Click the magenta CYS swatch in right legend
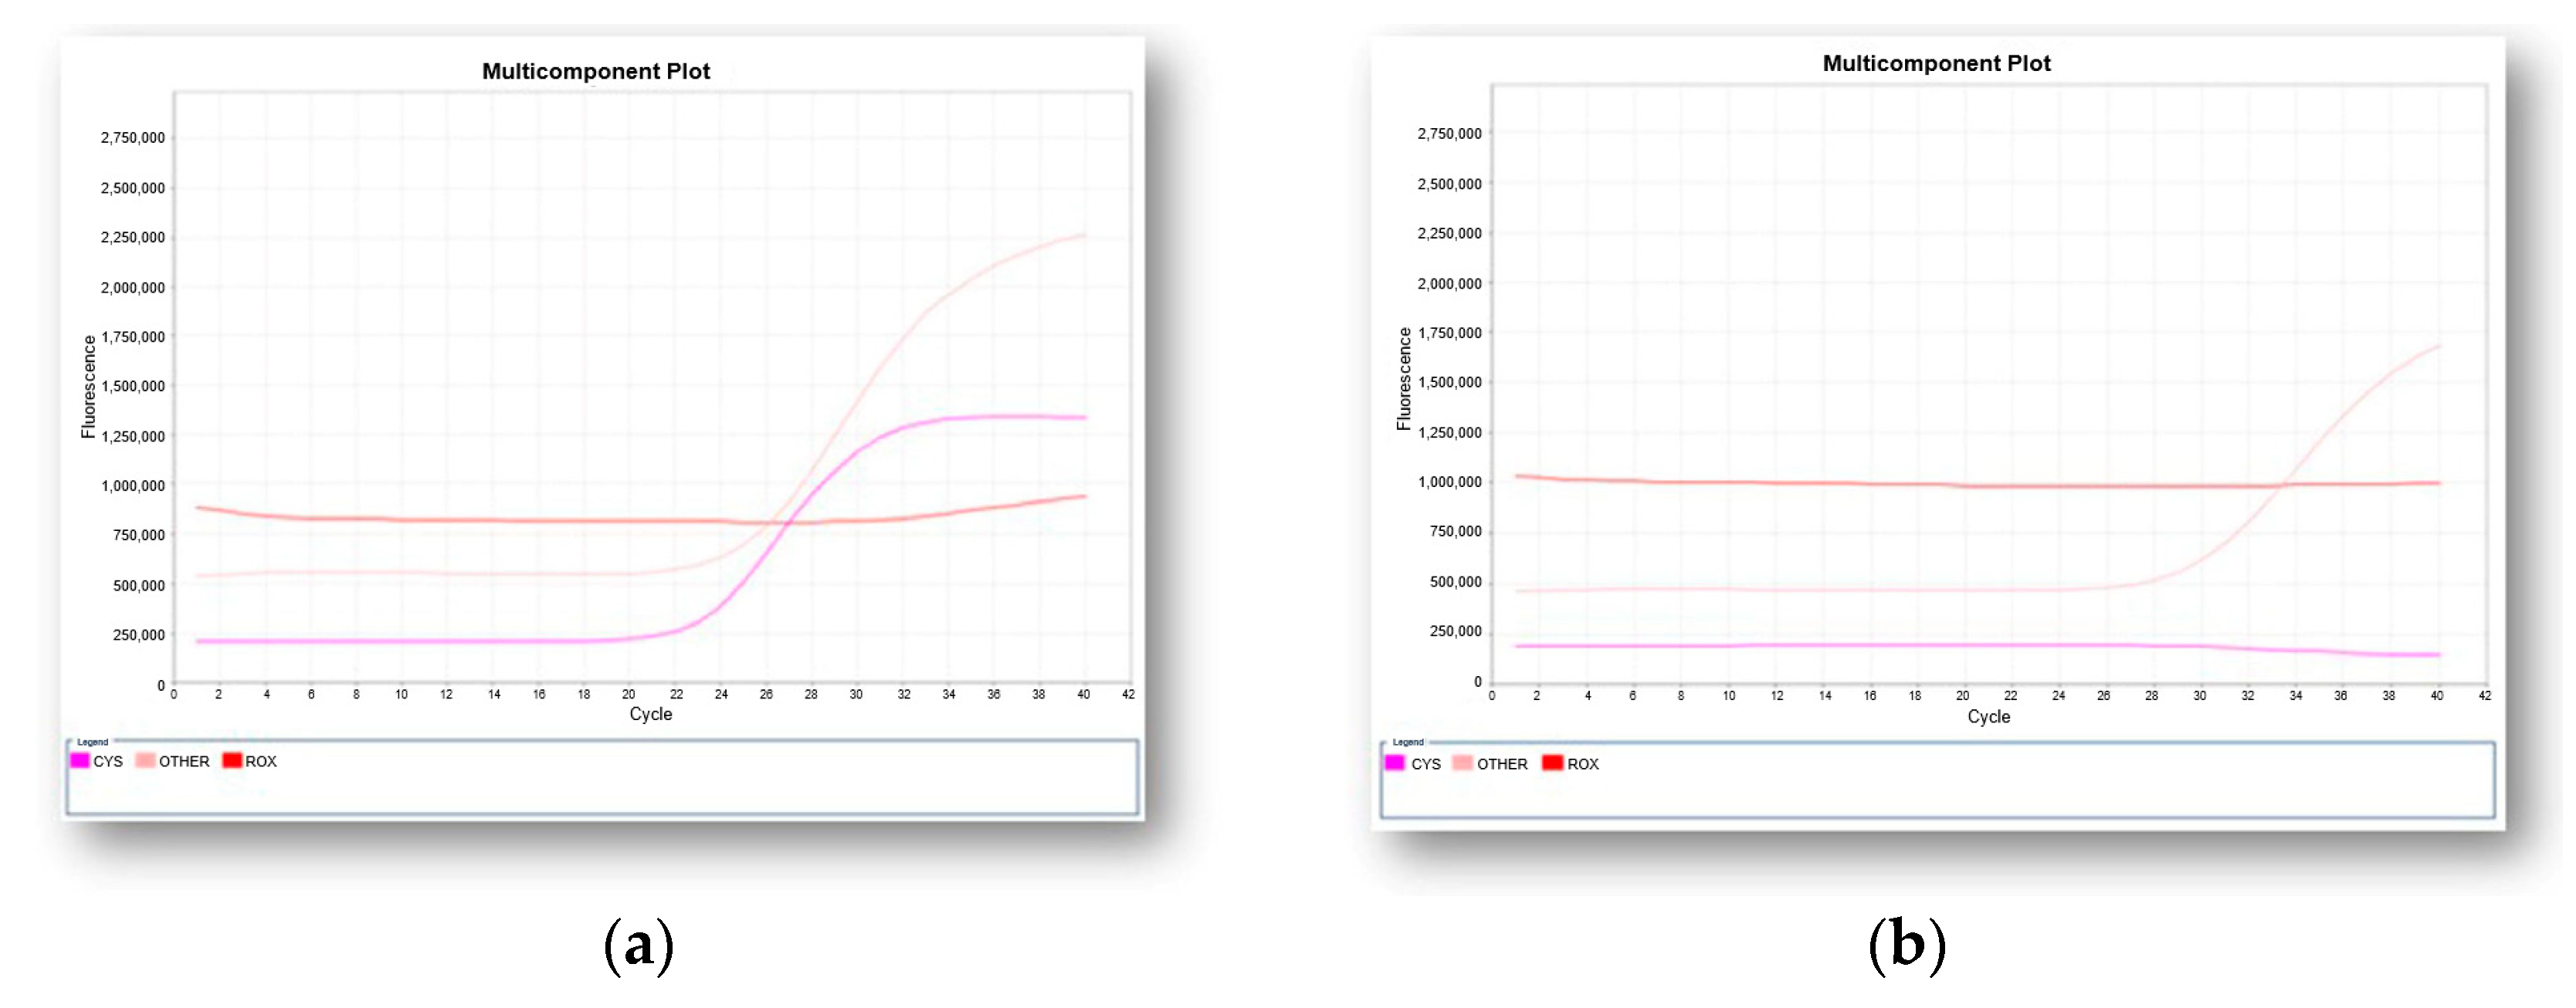This screenshot has width=2576, height=1008. tap(1394, 764)
